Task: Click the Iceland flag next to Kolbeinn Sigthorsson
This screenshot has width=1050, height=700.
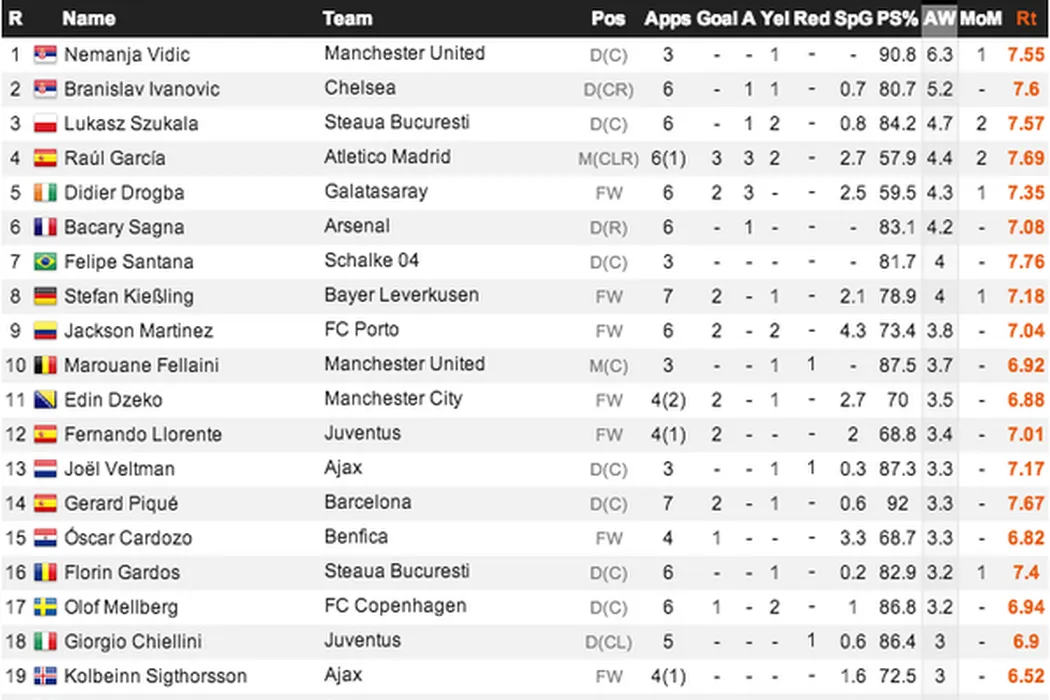Action: (x=45, y=676)
